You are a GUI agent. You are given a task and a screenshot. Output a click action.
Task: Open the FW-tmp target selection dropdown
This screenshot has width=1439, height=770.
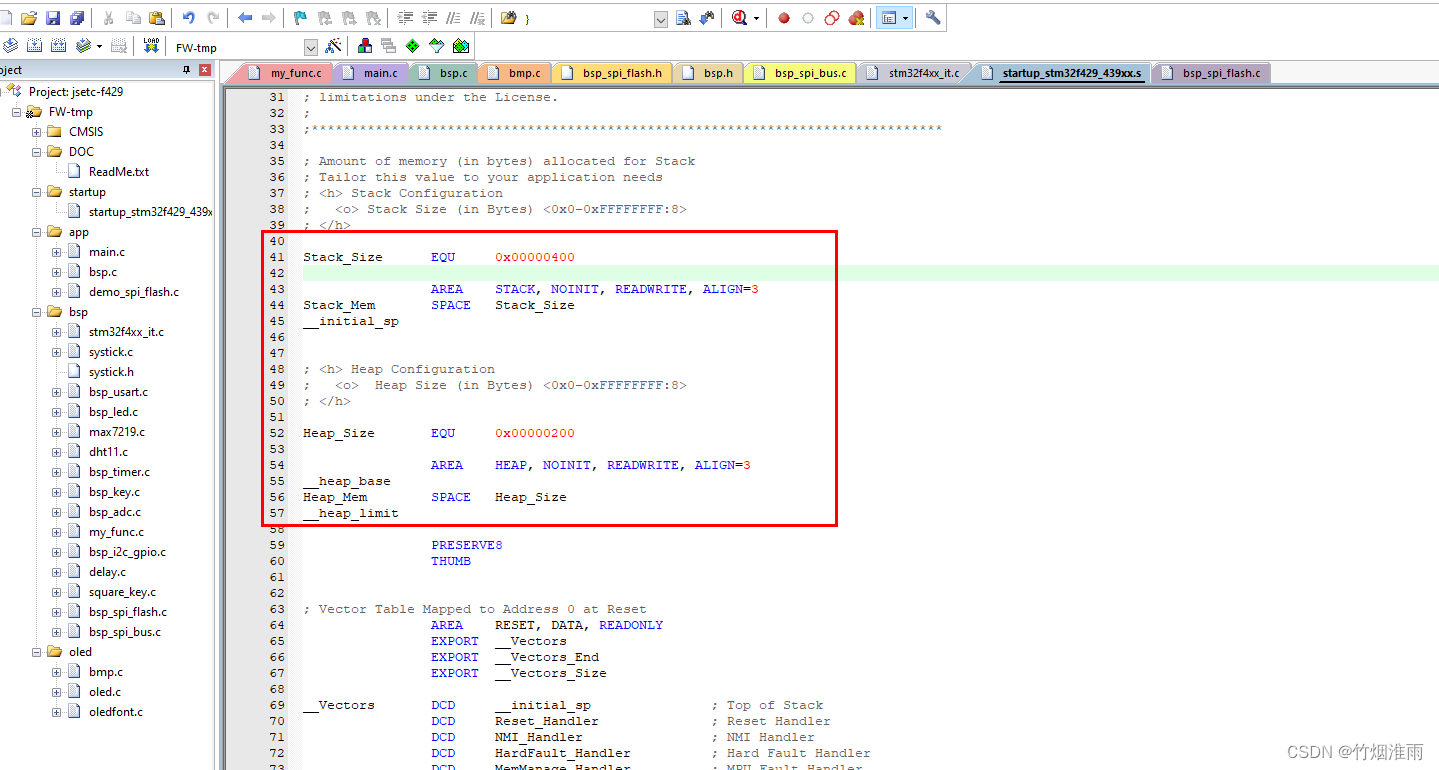point(309,45)
